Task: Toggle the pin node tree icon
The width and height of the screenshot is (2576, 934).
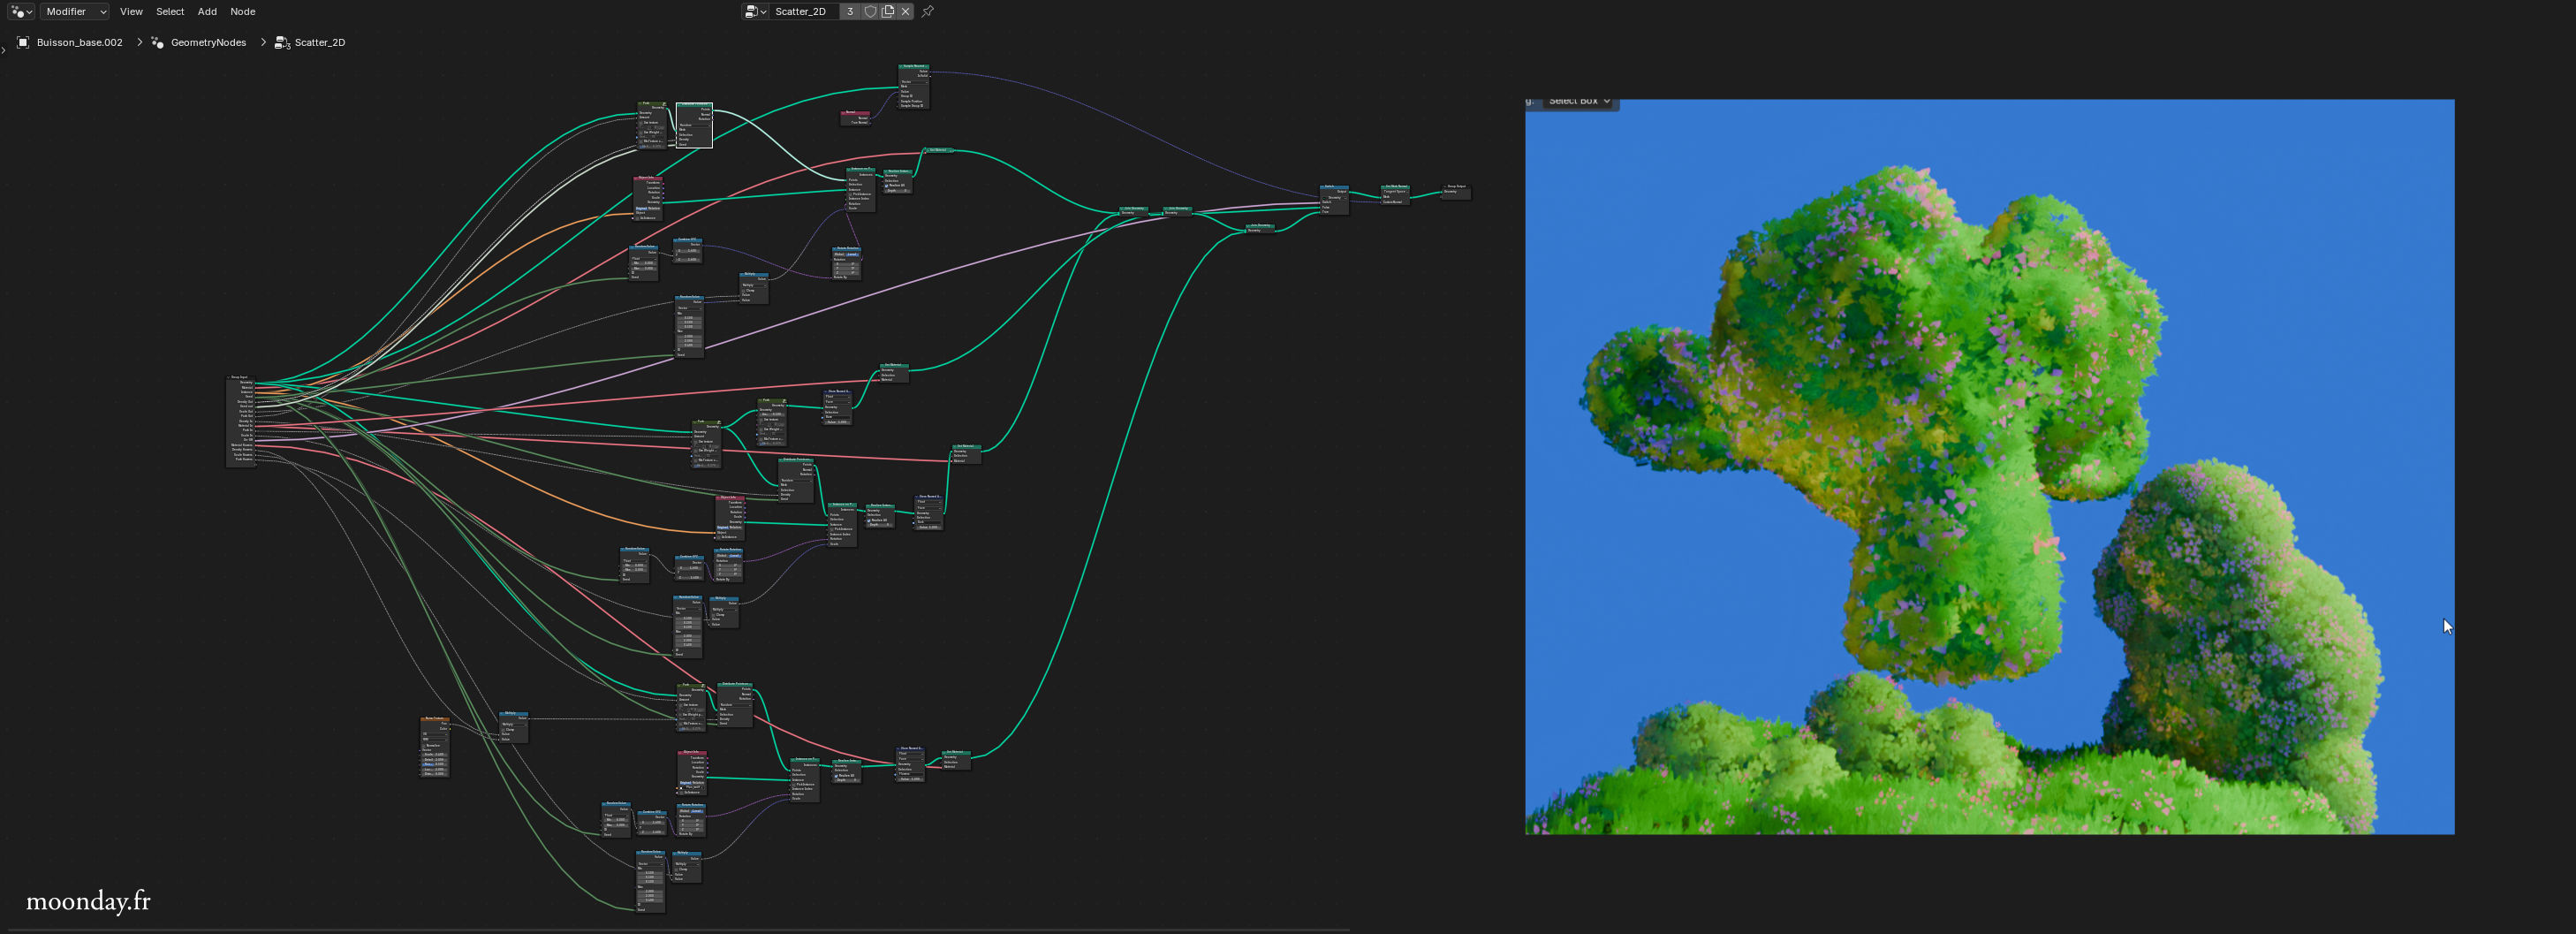Action: pos(928,12)
